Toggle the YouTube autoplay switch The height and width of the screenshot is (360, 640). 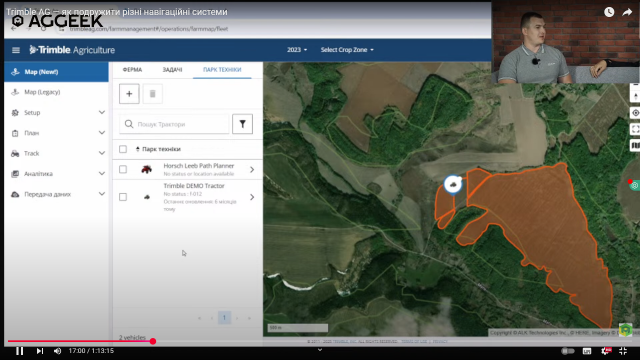click(x=567, y=351)
